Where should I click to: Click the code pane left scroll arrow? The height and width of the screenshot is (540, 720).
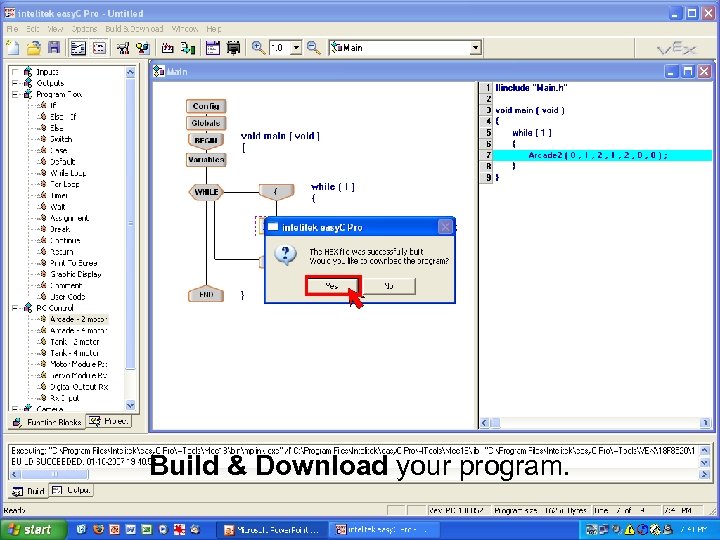(x=484, y=423)
